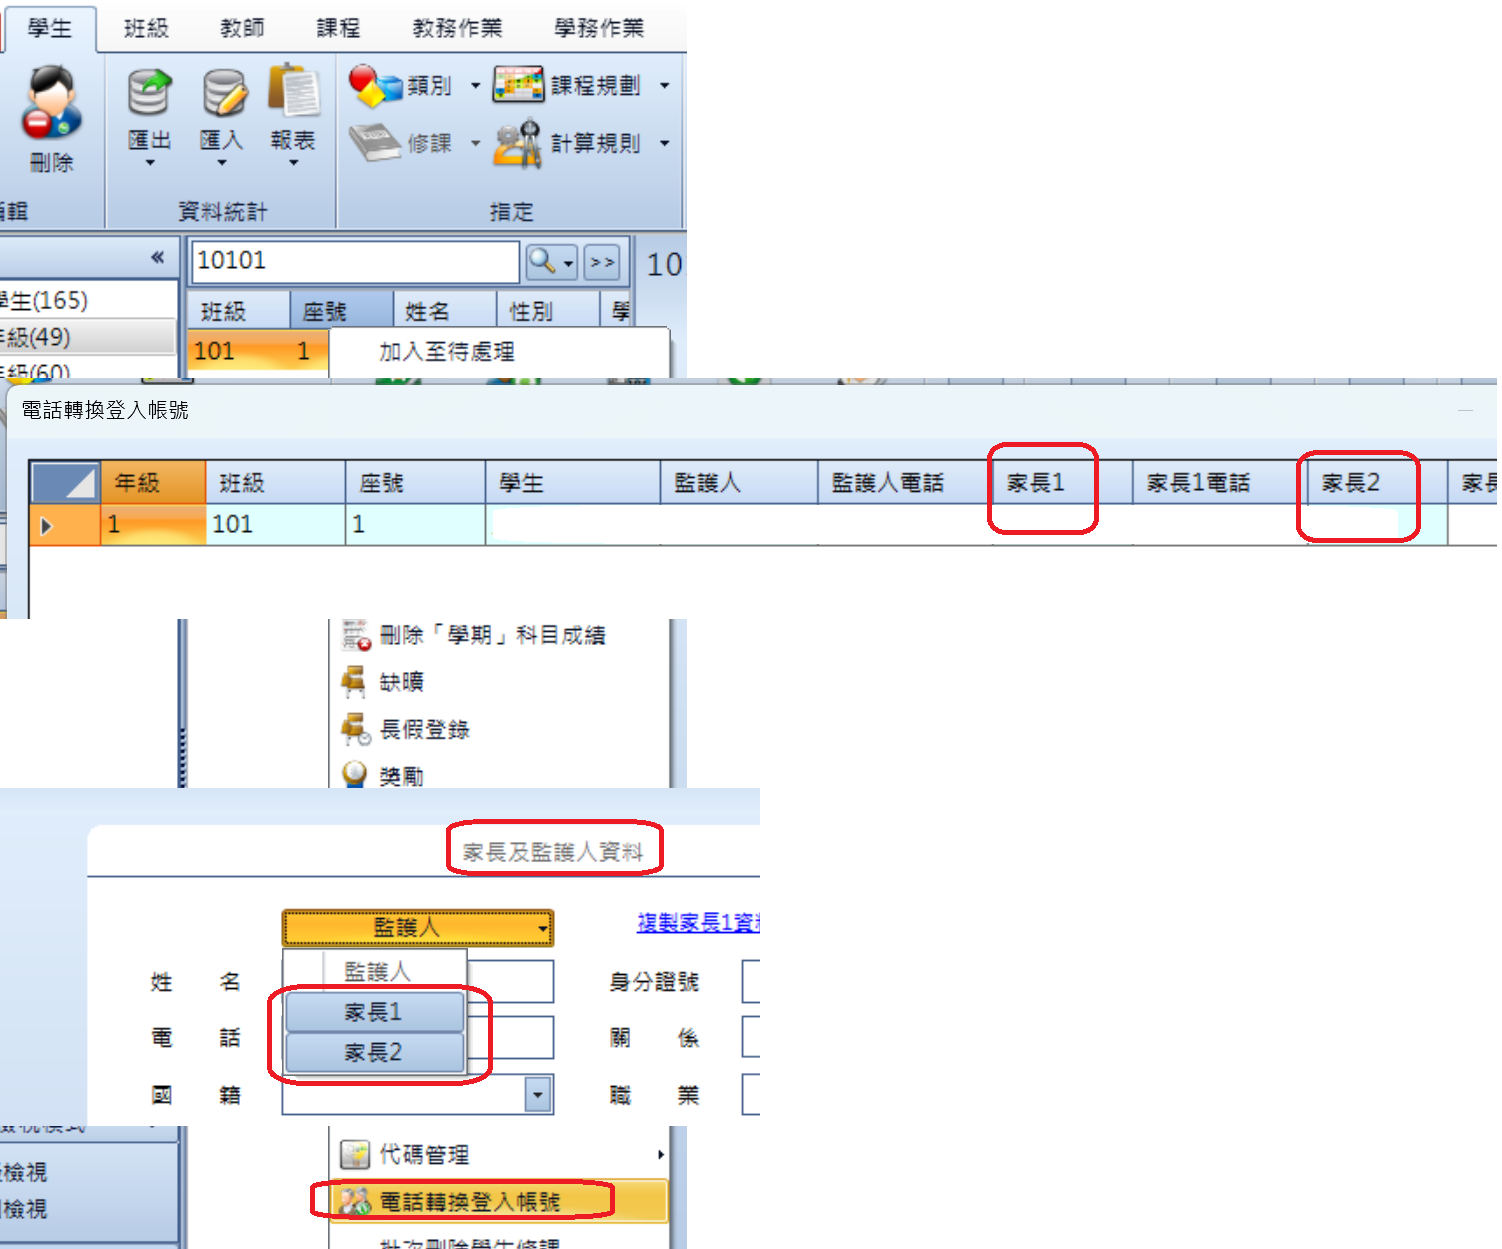Screen dimensions: 1502x1249
Task: Click the 長假登錄 icon in menu
Action: [x=355, y=729]
